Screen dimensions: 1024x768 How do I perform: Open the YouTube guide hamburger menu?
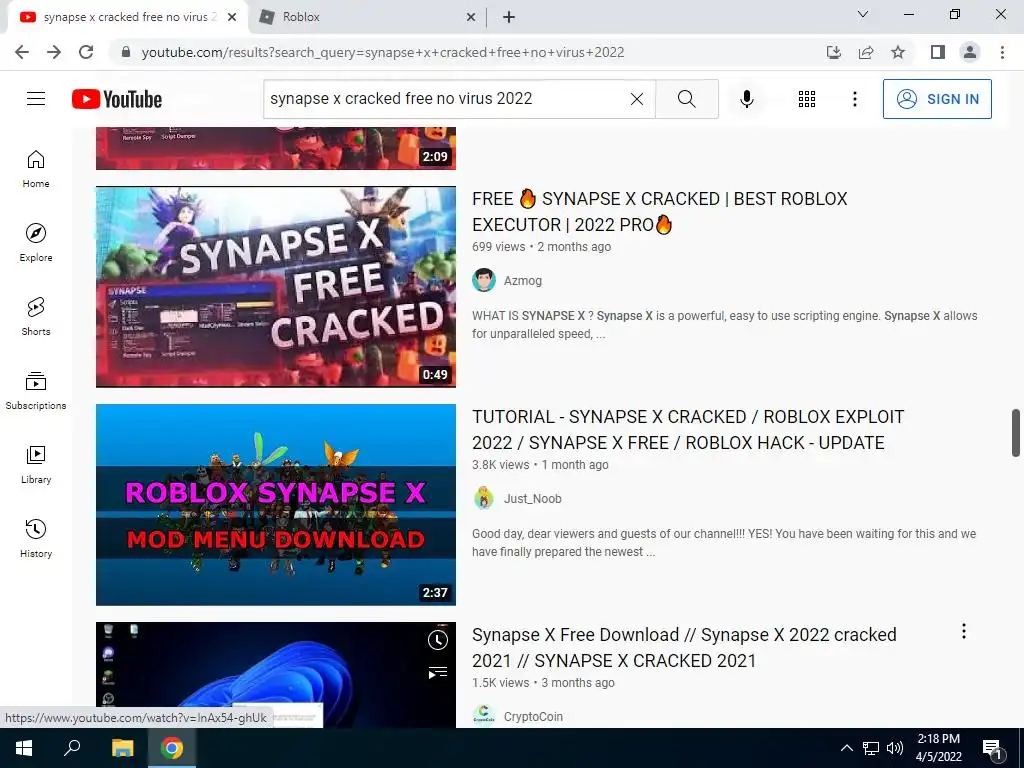point(36,99)
